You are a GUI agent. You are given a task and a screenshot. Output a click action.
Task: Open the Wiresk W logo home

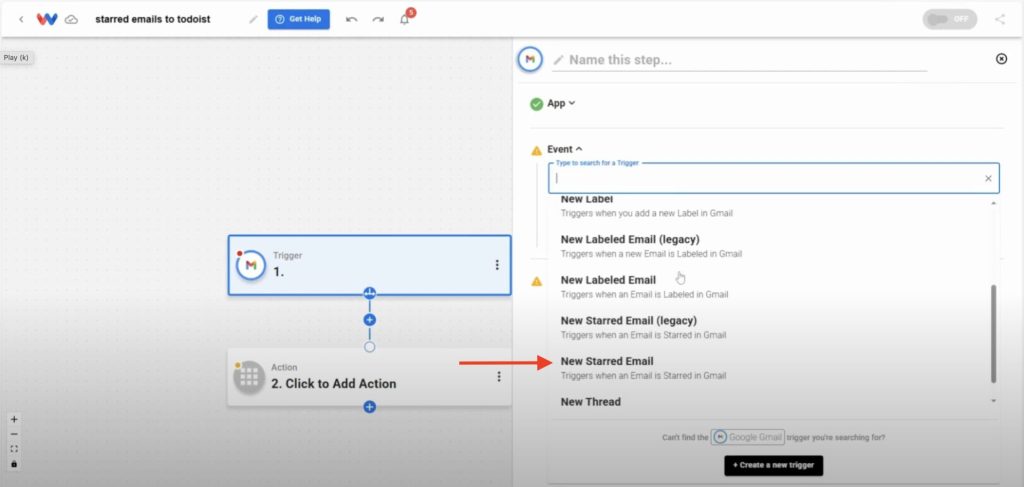click(46, 19)
